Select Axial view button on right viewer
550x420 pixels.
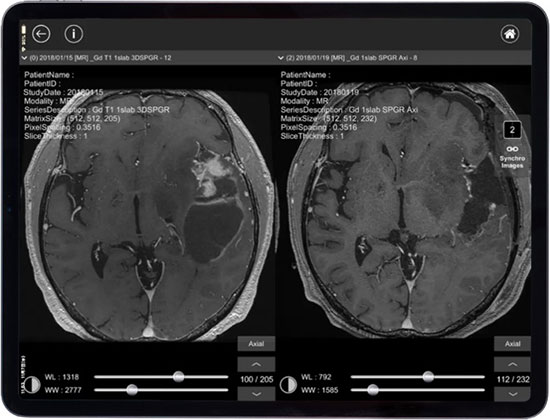click(x=512, y=344)
